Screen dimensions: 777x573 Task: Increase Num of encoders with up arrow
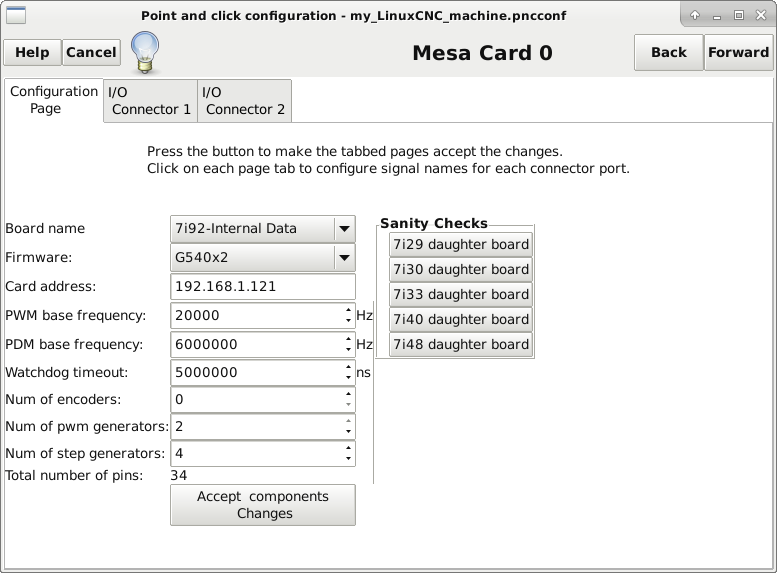[348, 394]
